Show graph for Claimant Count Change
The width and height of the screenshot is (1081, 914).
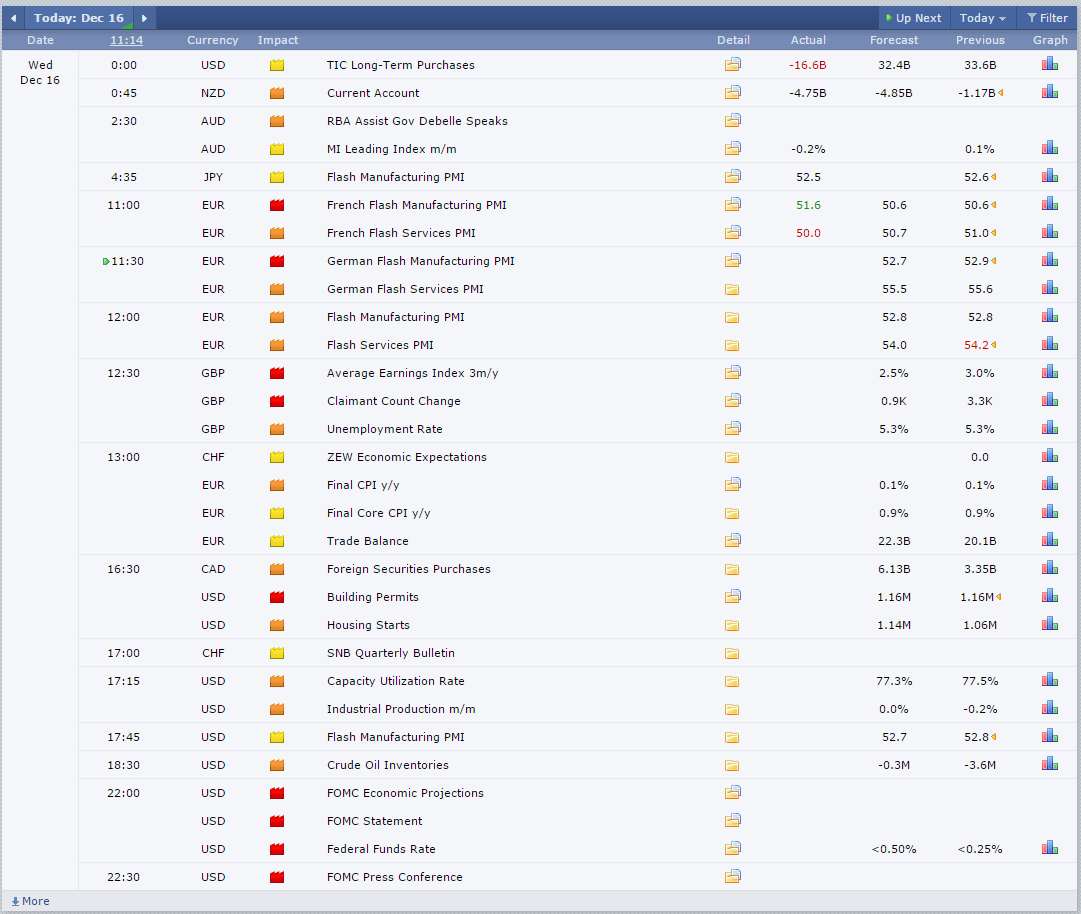tap(1049, 400)
